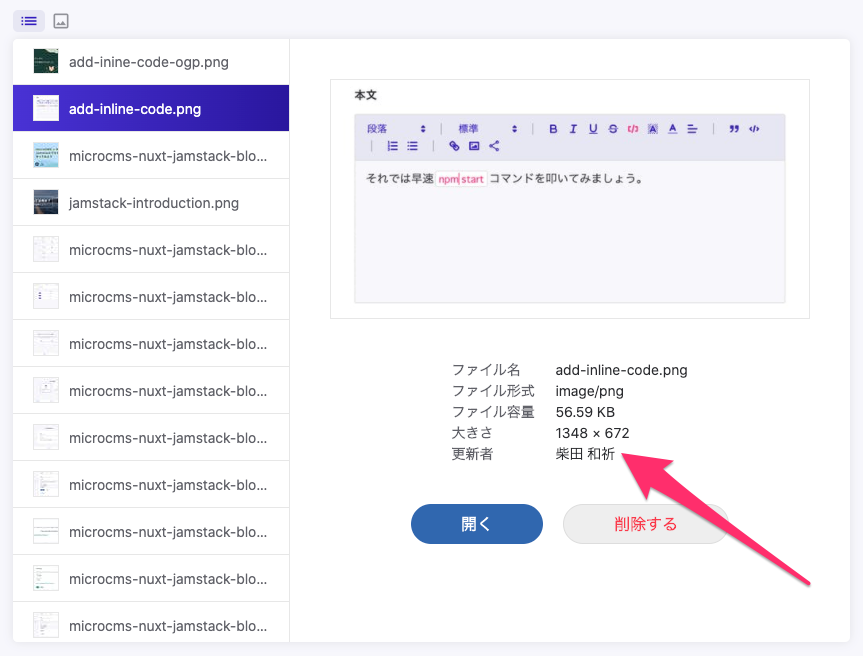Image resolution: width=863 pixels, height=656 pixels.
Task: Open the 標準 font size dropdown
Action: [487, 129]
